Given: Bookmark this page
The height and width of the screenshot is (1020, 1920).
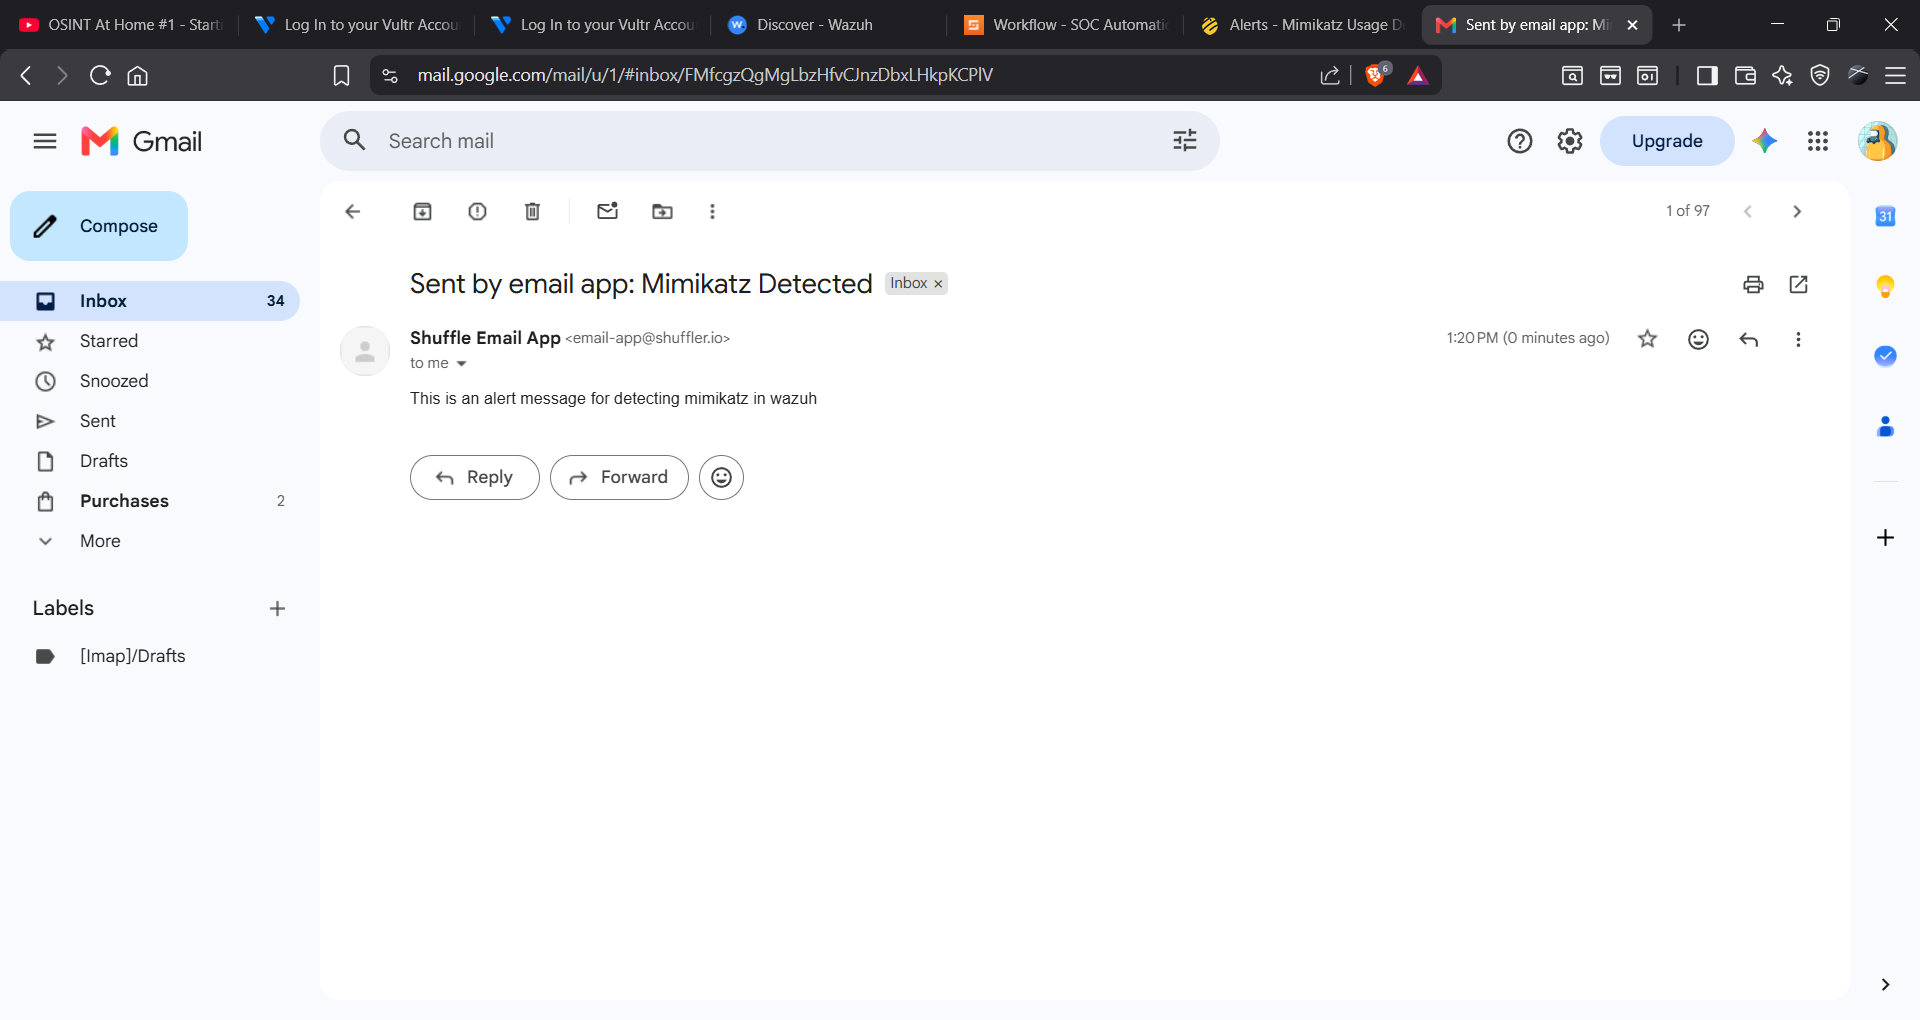Looking at the screenshot, I should tap(341, 75).
